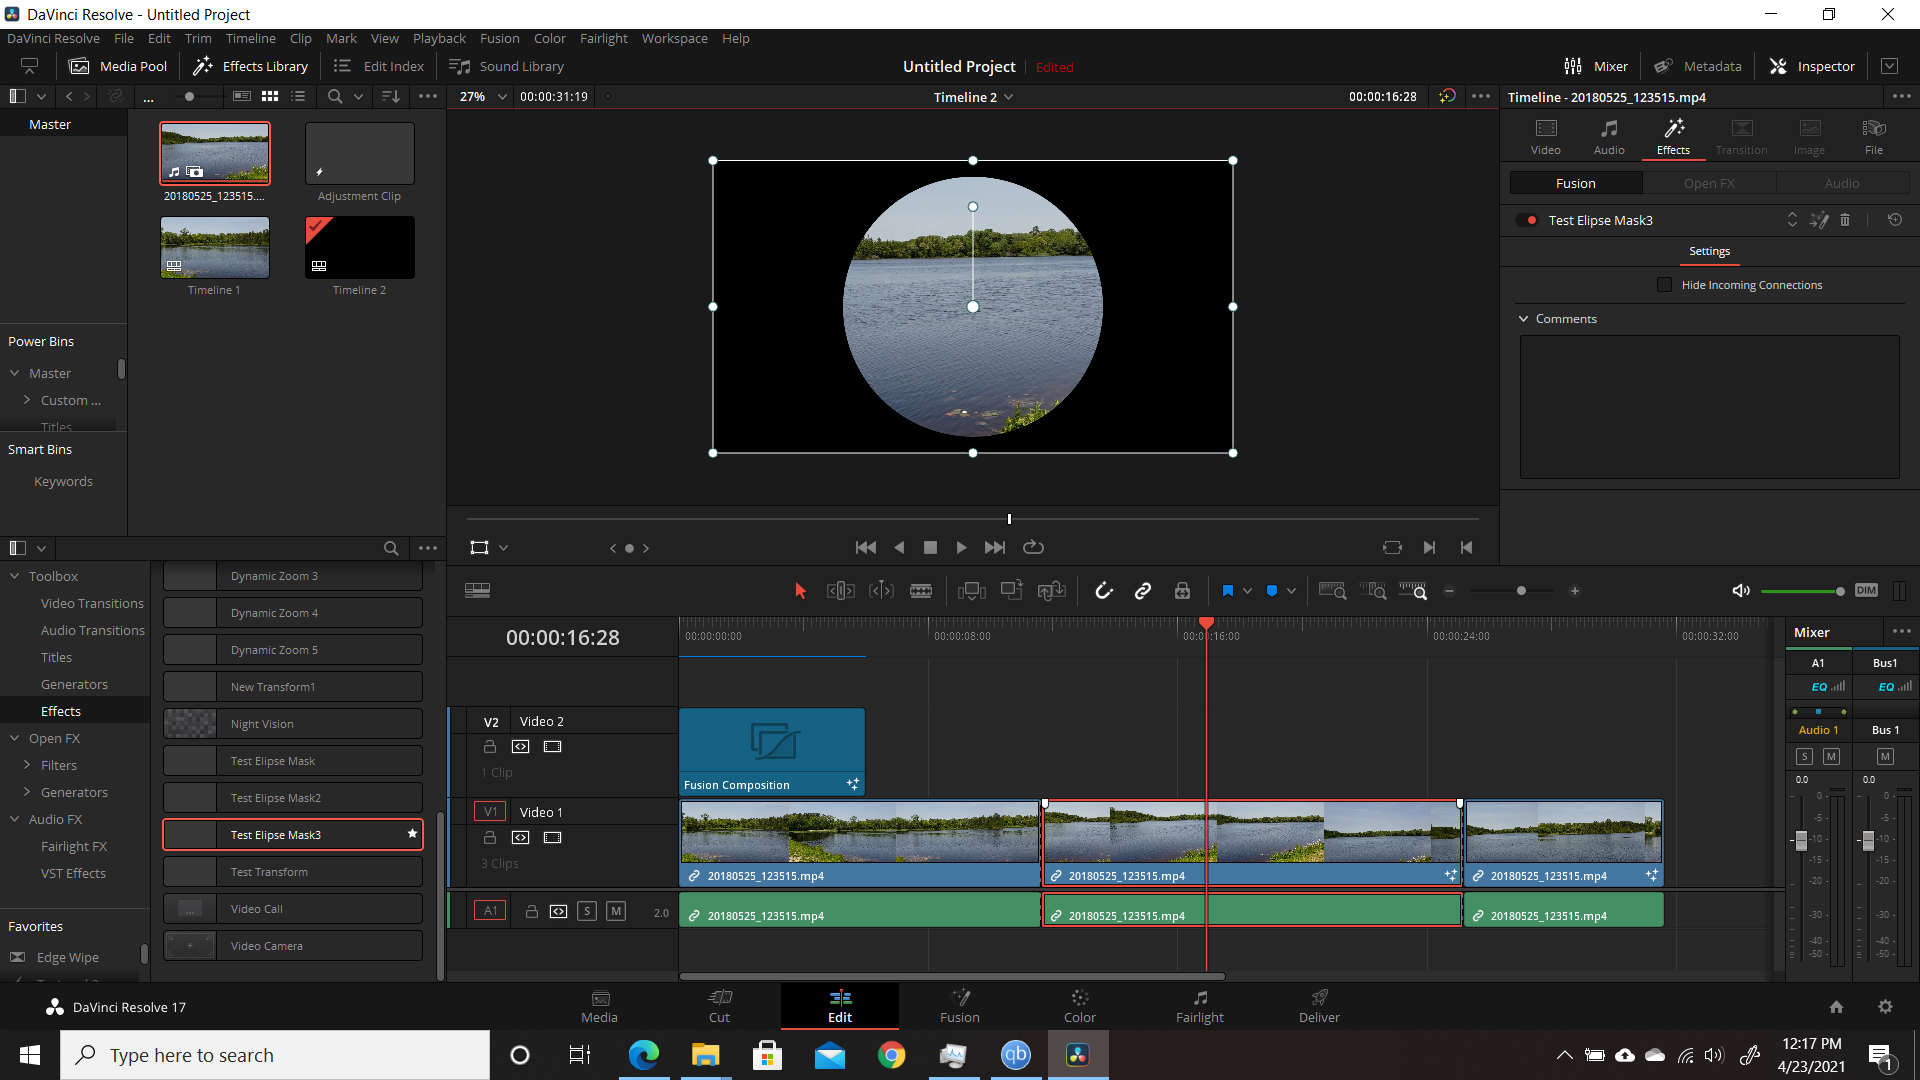Select the arrow Selection Mode tool
The height and width of the screenshot is (1080, 1920).
pyautogui.click(x=800, y=591)
